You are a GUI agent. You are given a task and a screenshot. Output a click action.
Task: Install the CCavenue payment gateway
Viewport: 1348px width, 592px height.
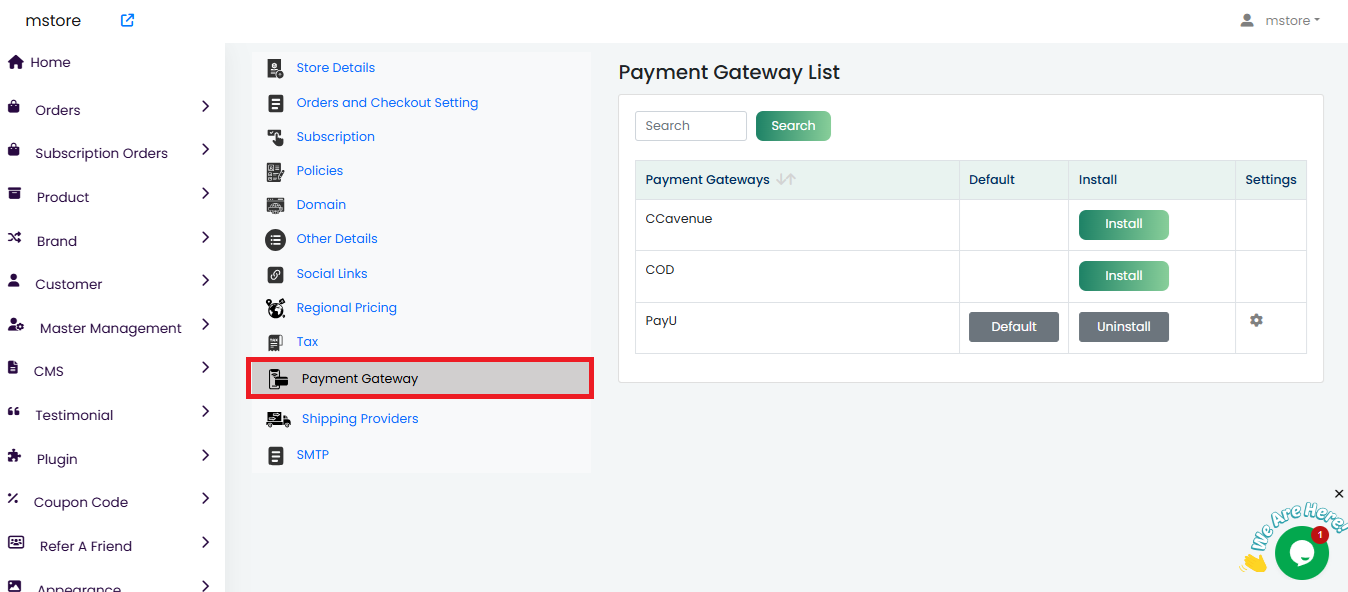coord(1123,224)
